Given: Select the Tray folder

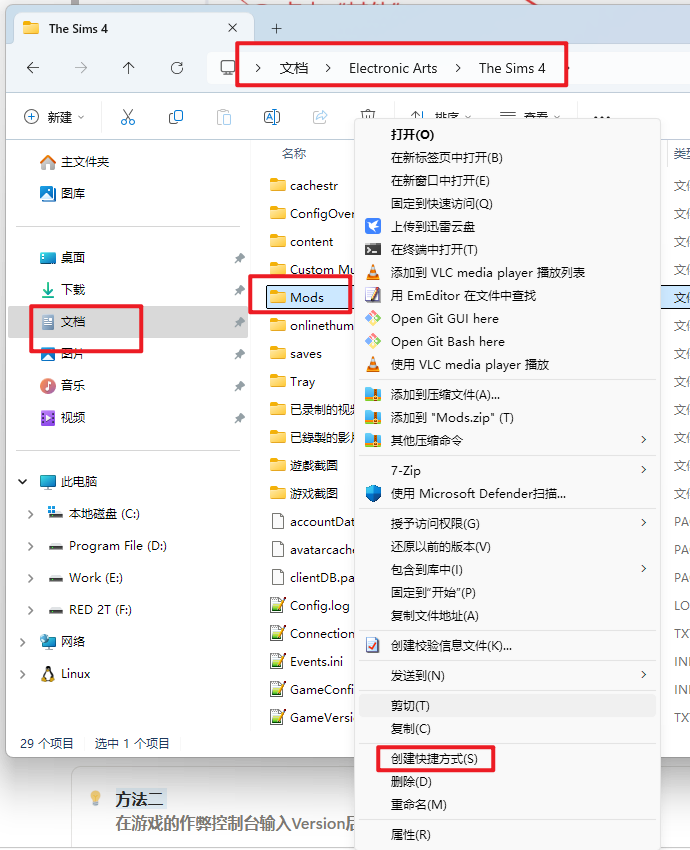Looking at the screenshot, I should 292,382.
